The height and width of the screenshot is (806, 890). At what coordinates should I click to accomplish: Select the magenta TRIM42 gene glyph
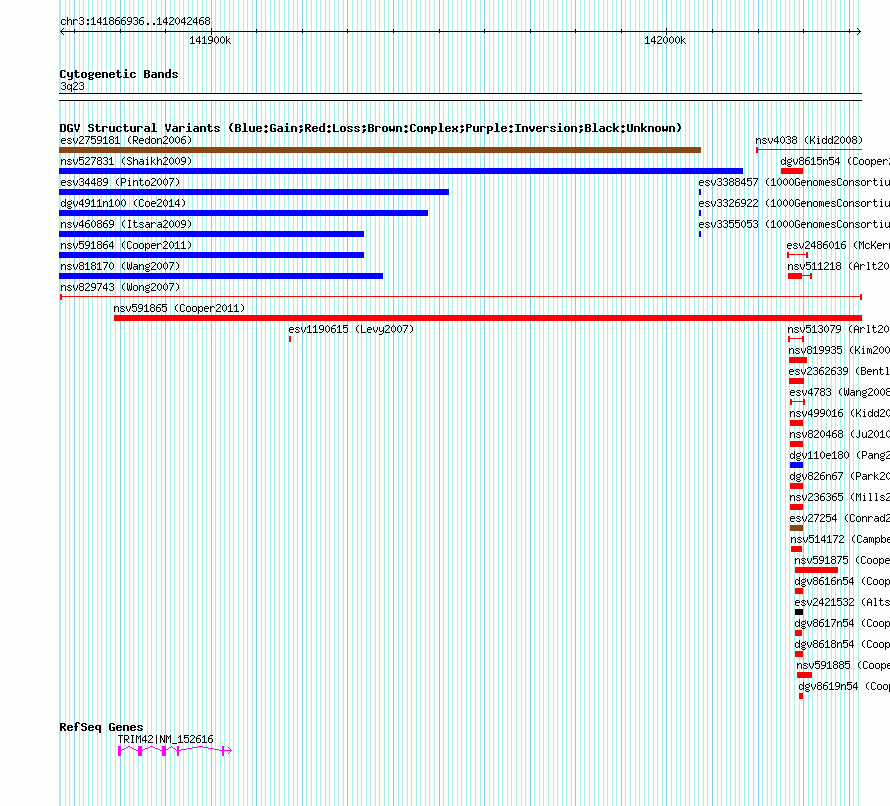[175, 751]
